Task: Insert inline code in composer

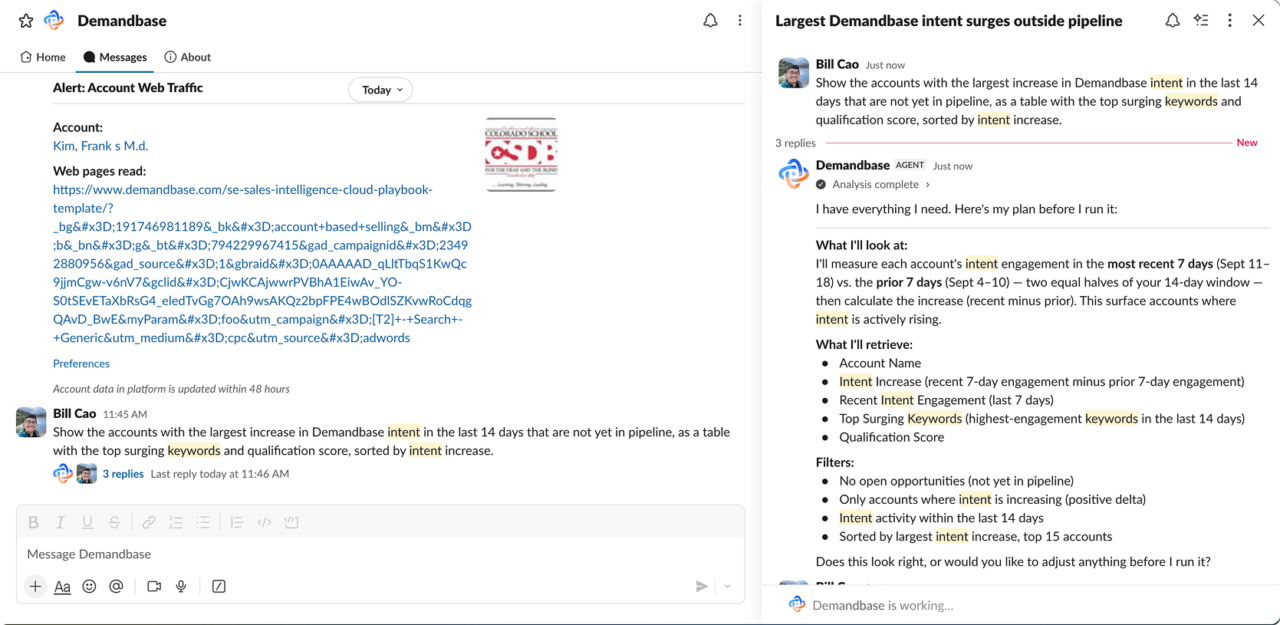Action: pos(264,522)
